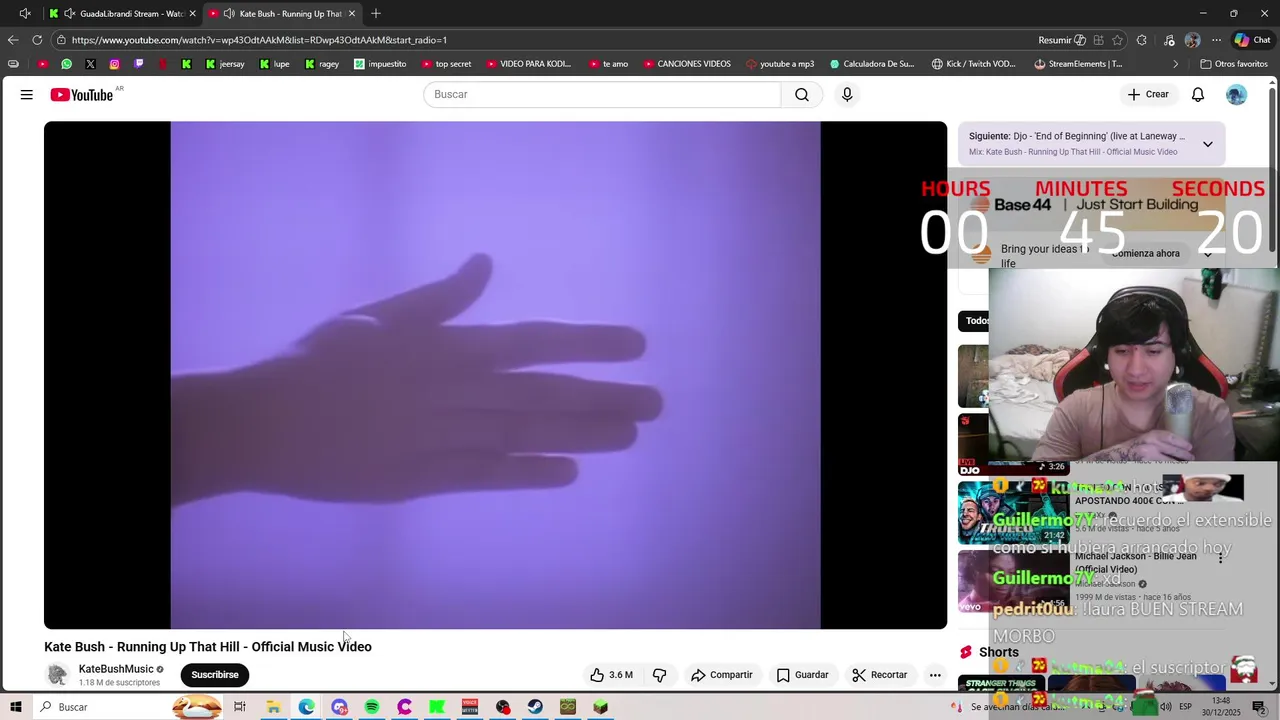Screen dimensions: 1280x720
Task: Open YouTube notifications bell
Action: pos(1198,94)
